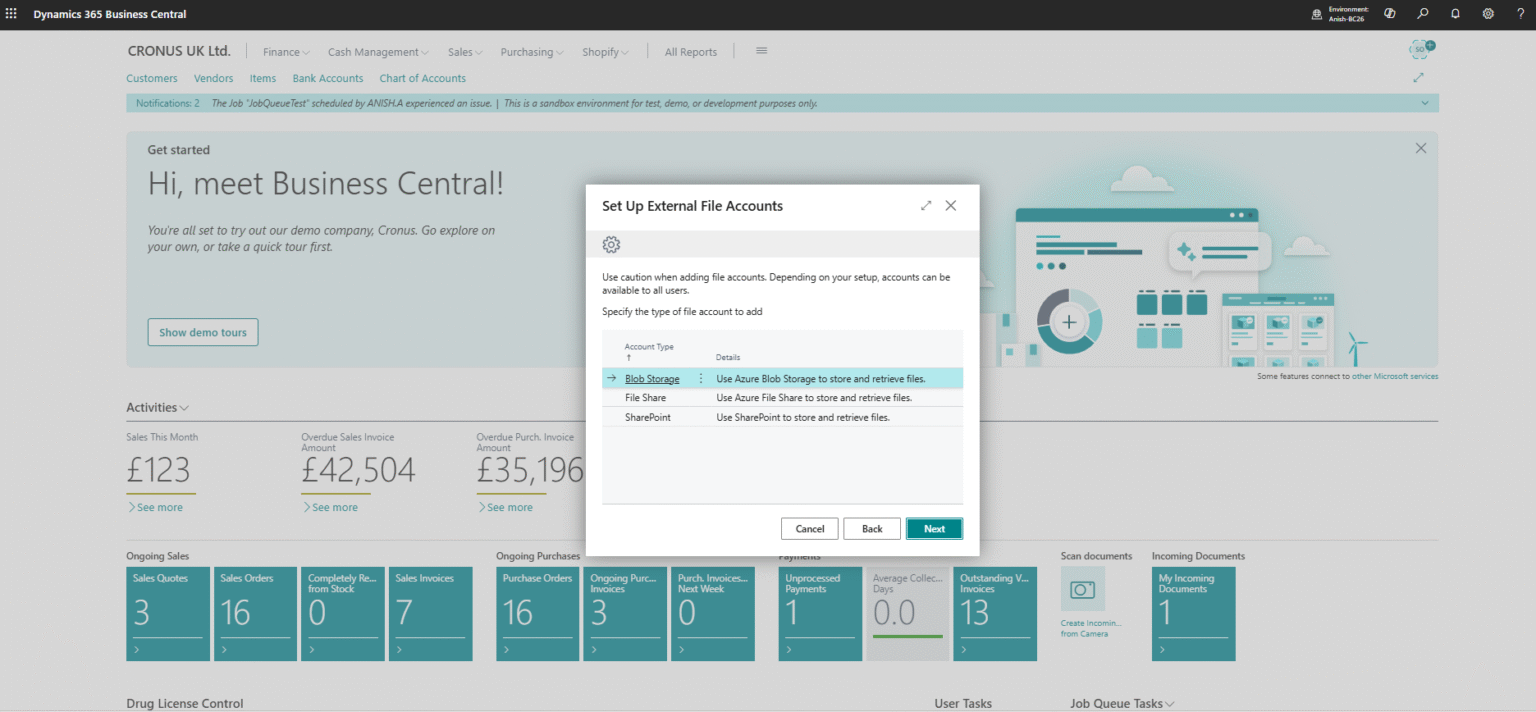
Task: Open the All Reports menu item
Action: [x=690, y=52]
